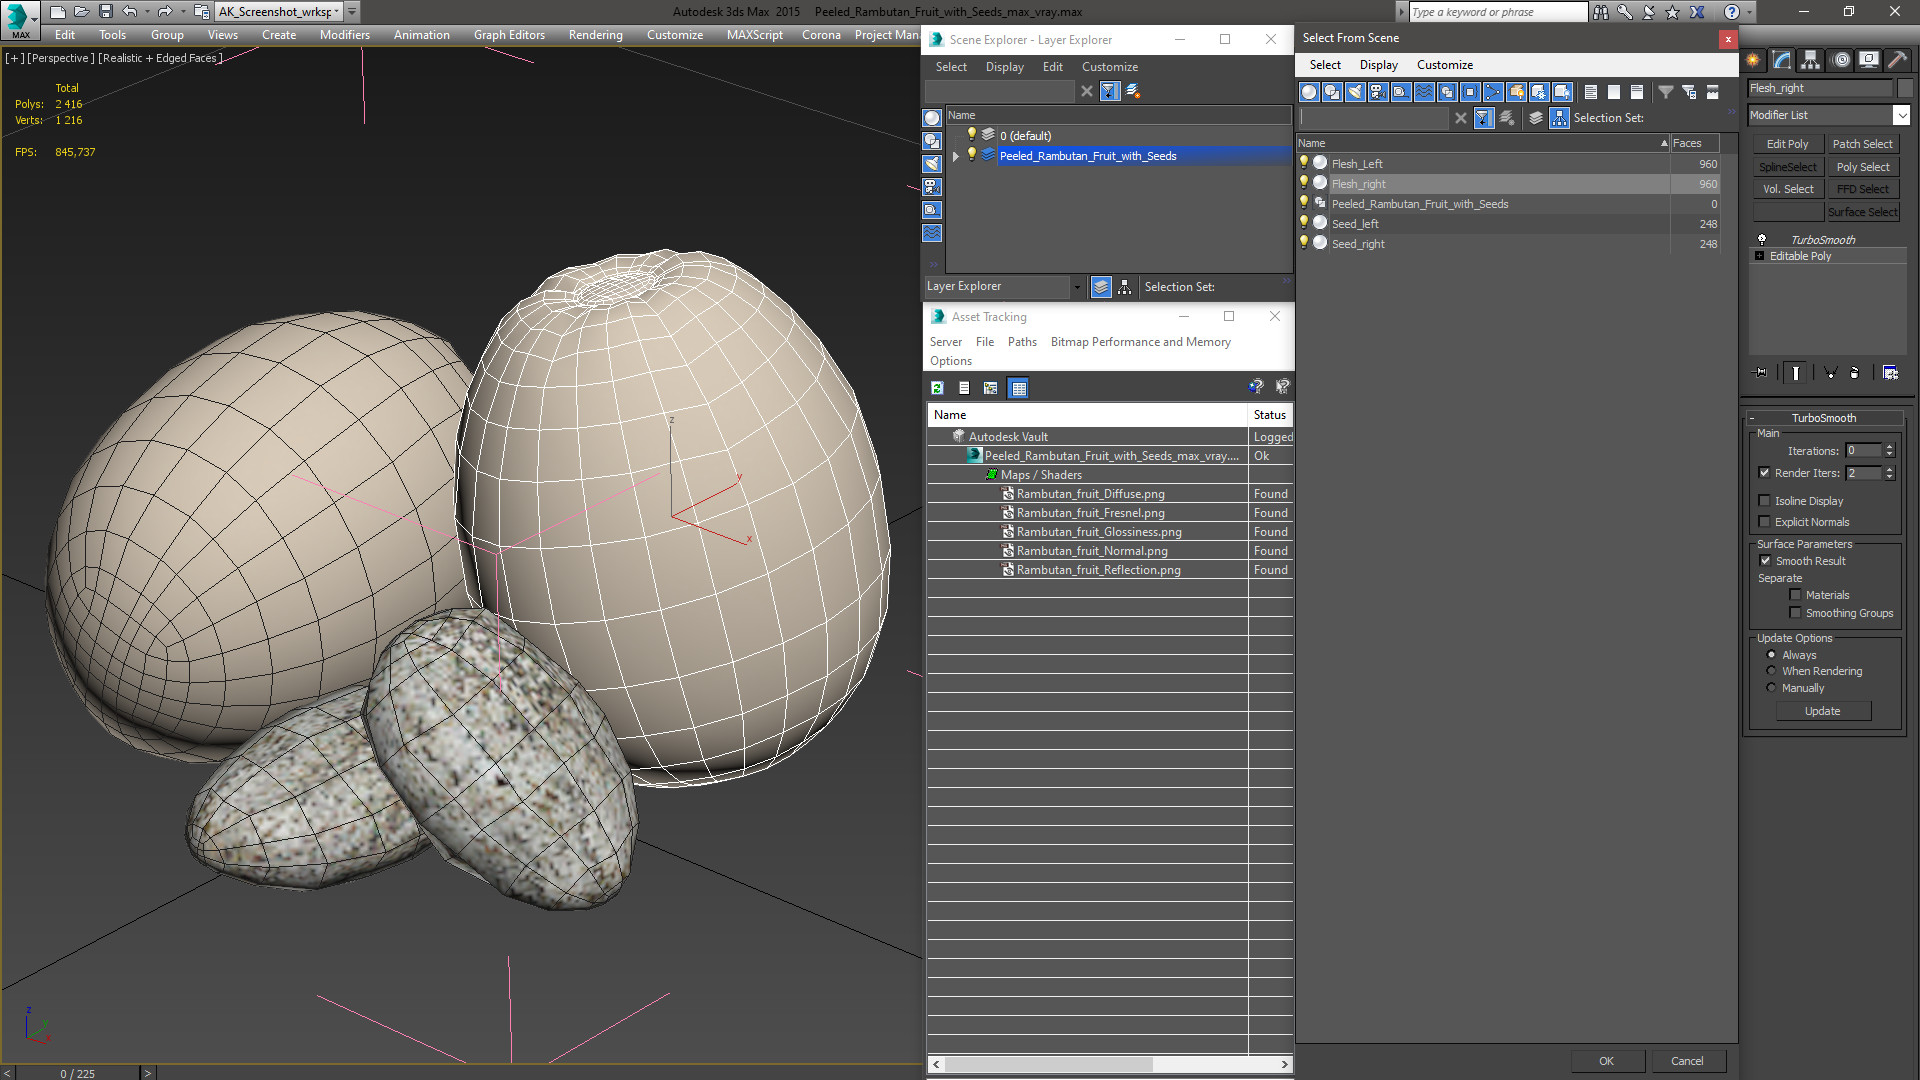The width and height of the screenshot is (1920, 1080).
Task: Open the Modifier List dropdown
Action: [1901, 116]
